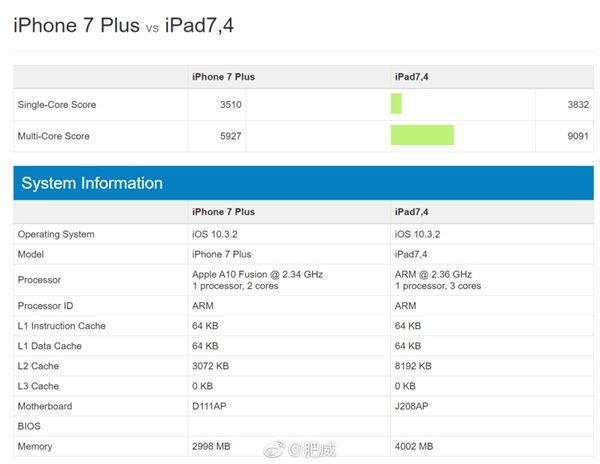Select Single-Core Score row label
Viewport: 600px width, 464px height.
pos(57,104)
